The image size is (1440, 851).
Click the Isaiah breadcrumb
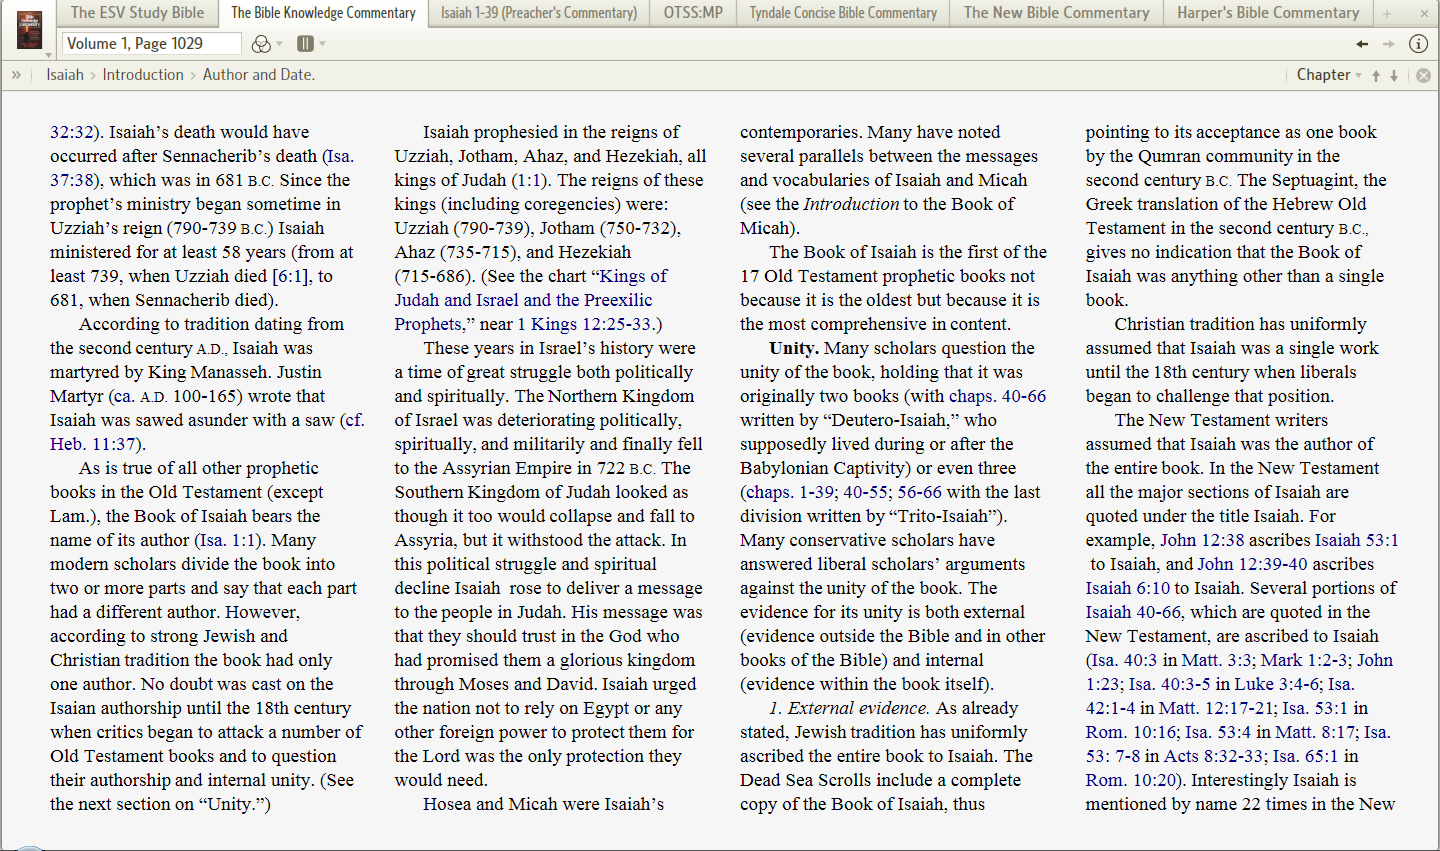pyautogui.click(x=65, y=75)
